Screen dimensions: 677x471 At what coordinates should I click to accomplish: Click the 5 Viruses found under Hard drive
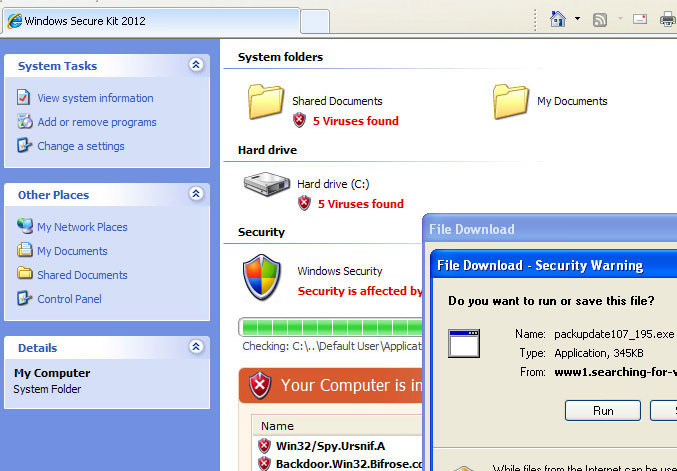pyautogui.click(x=361, y=204)
